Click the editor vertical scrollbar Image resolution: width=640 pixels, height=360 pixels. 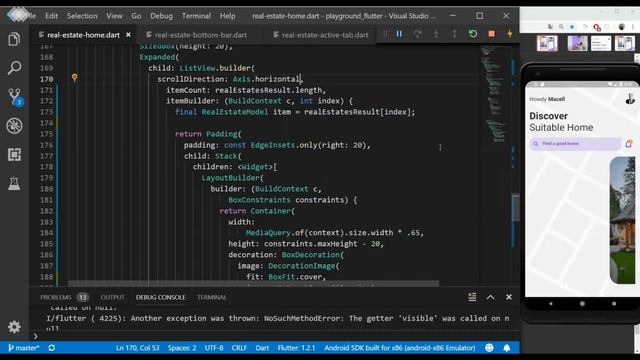click(516, 207)
